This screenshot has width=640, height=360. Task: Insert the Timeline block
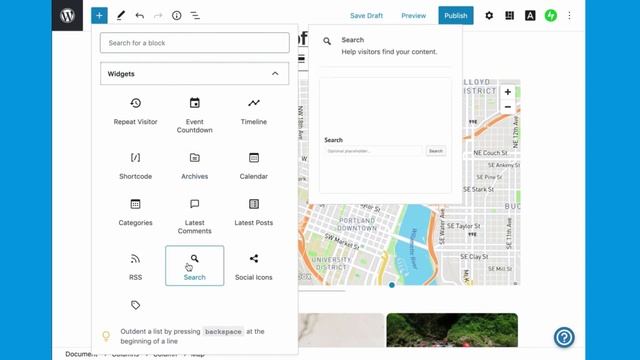pos(253,111)
